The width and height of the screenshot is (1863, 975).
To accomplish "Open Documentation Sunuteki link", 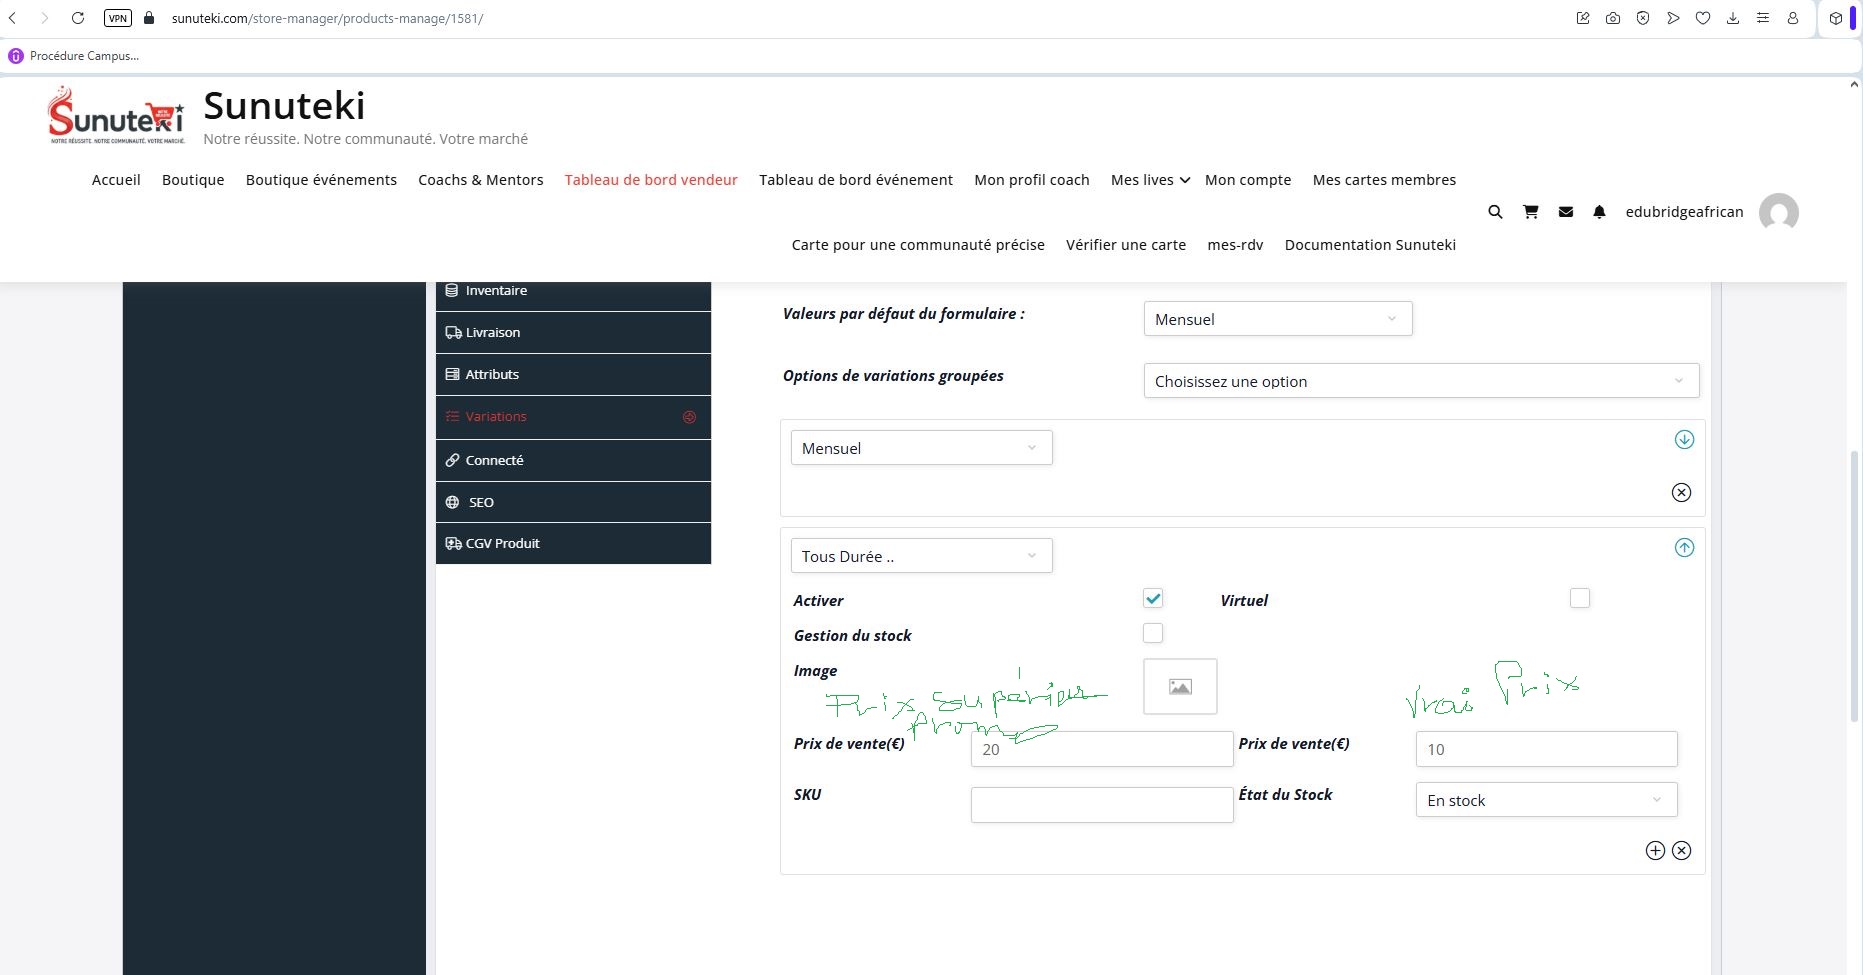I will pyautogui.click(x=1369, y=245).
